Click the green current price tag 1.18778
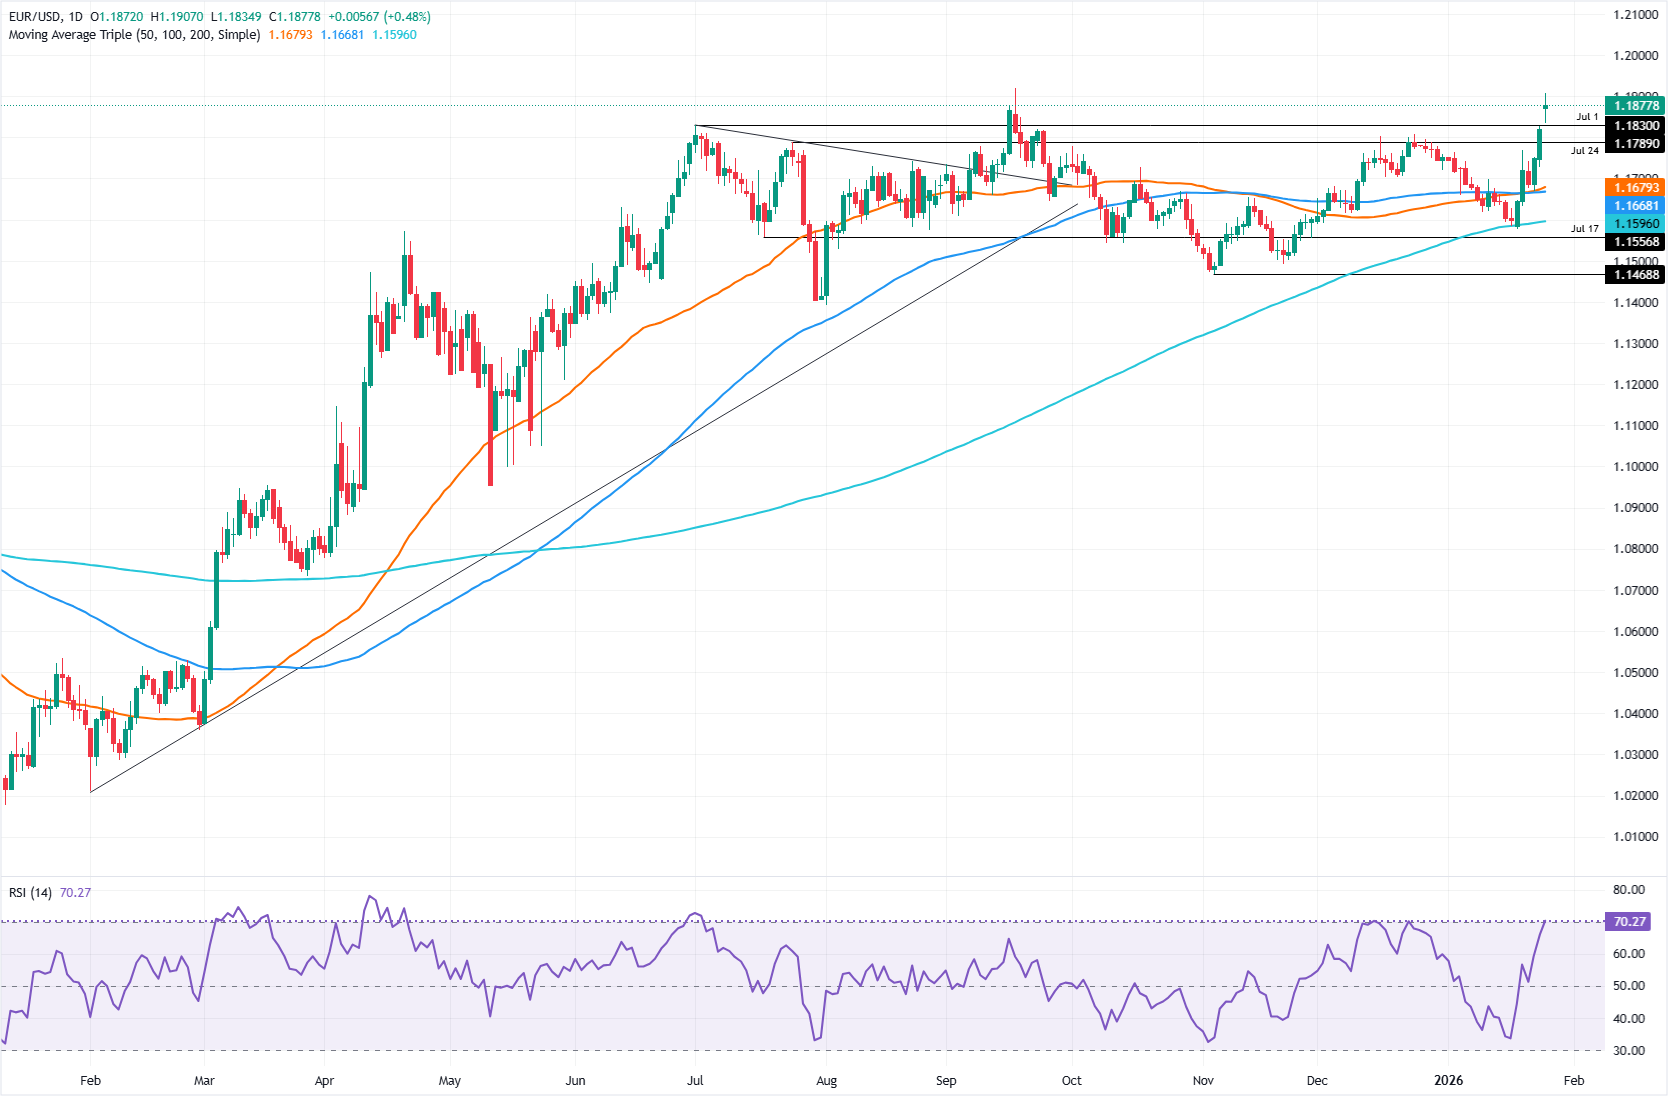Screen dimensions: 1668x1096 pyautogui.click(x=1634, y=106)
